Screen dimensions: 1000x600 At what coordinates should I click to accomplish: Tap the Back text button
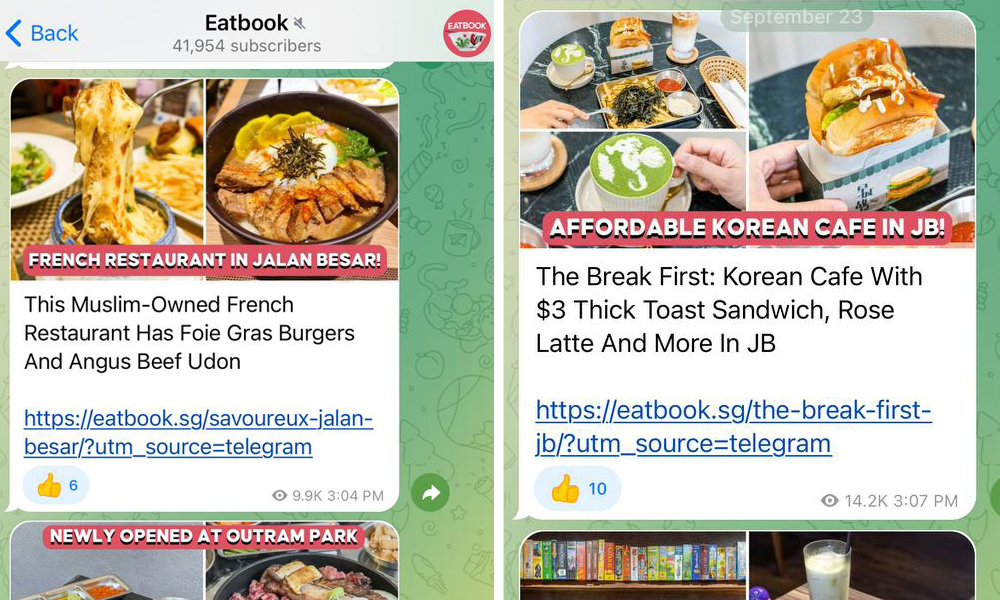[x=54, y=33]
